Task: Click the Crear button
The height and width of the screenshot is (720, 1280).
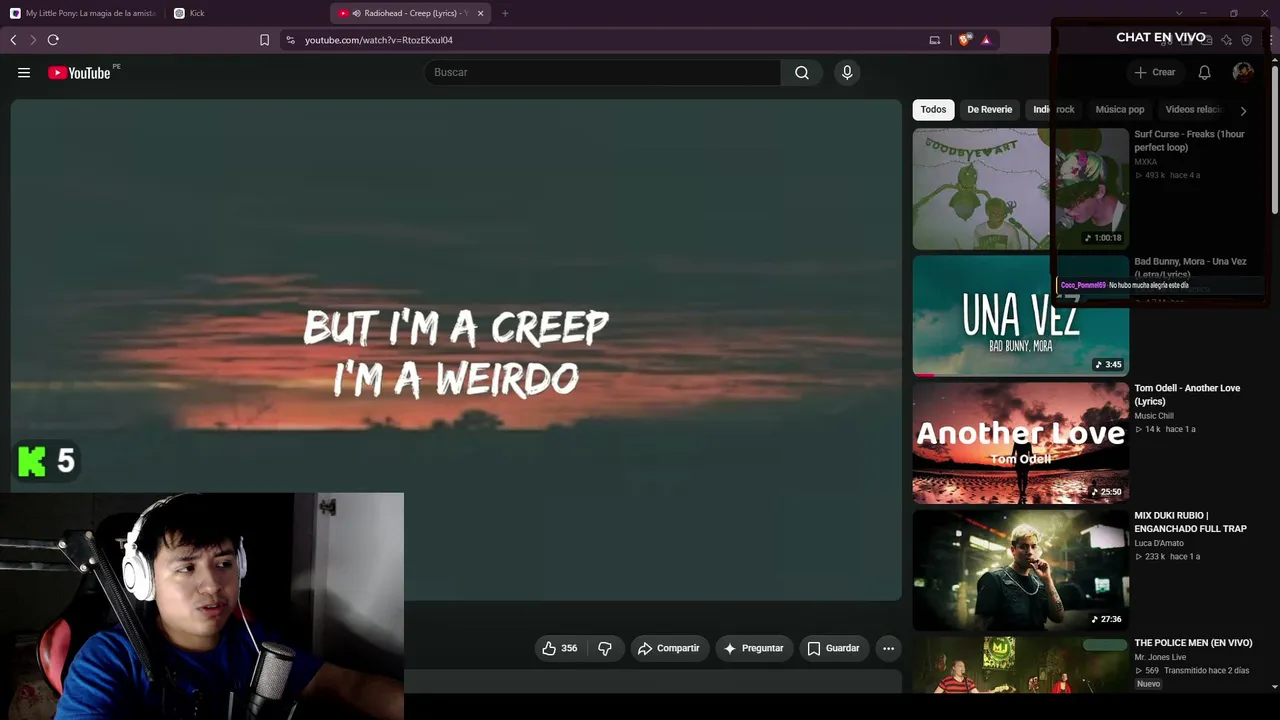Action: pos(1155,72)
